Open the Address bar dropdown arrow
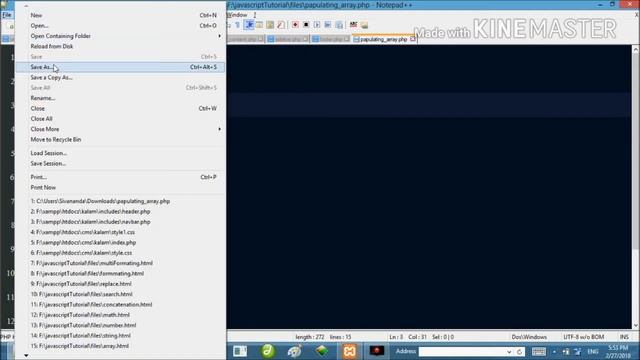Screen dimensions: 640x360 click(509, 351)
